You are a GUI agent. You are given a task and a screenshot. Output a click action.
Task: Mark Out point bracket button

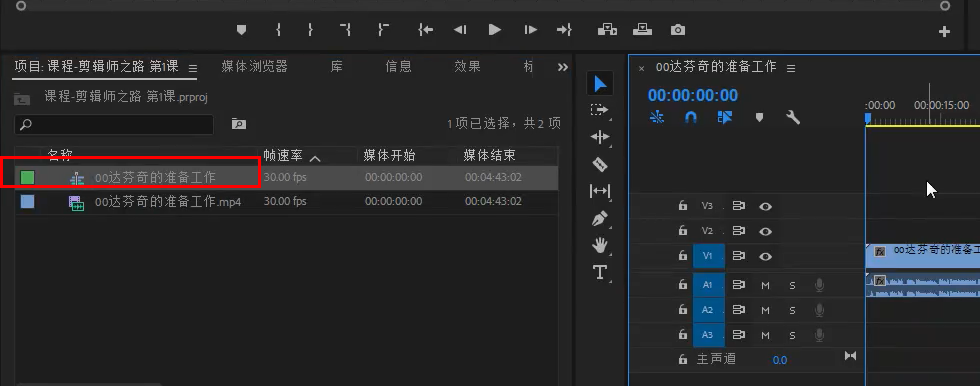[x=310, y=29]
